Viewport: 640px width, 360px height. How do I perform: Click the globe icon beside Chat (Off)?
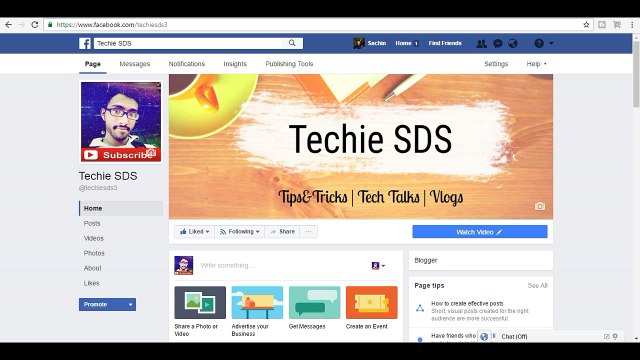(484, 336)
